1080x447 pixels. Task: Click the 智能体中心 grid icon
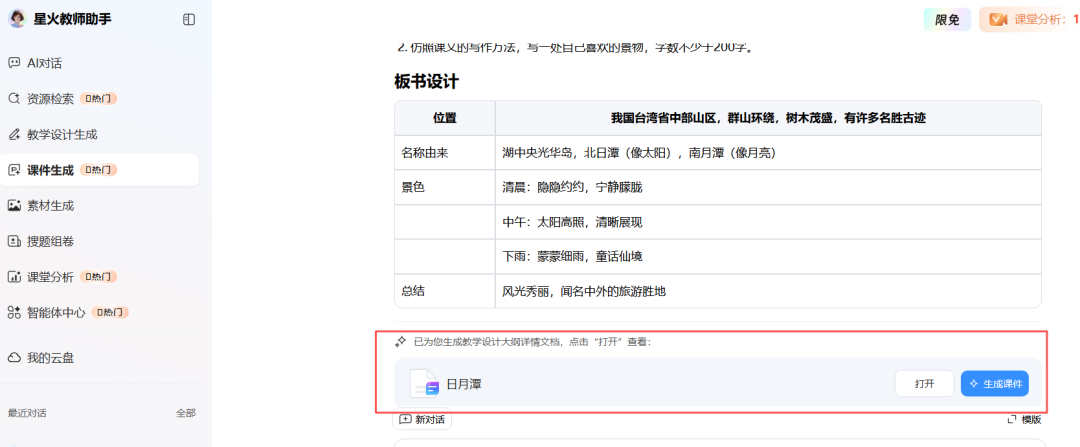14,313
